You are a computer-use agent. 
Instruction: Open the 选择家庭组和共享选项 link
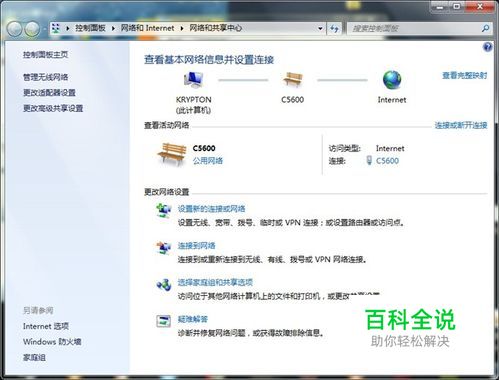215,282
